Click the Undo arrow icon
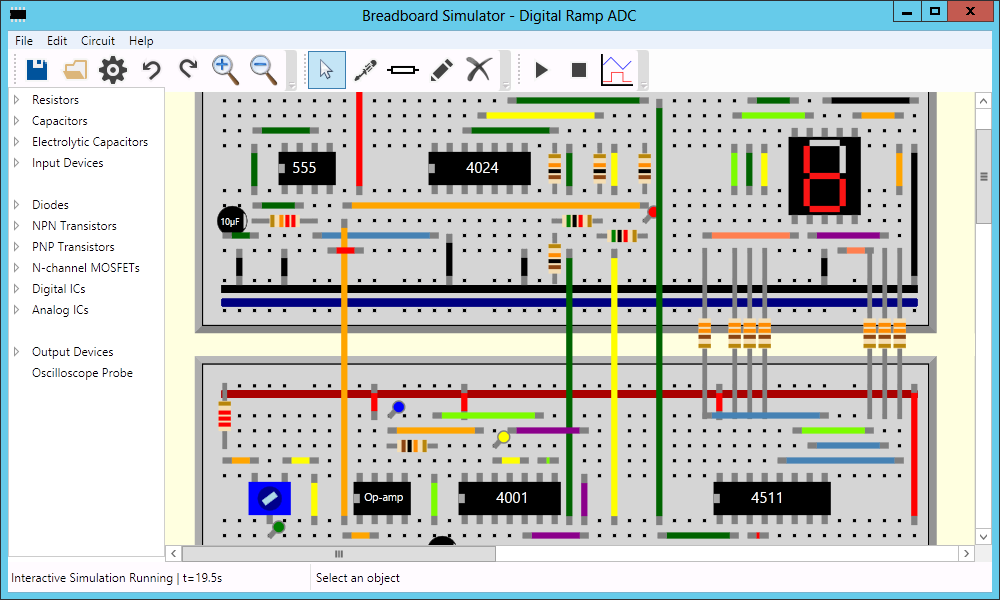 (x=151, y=69)
